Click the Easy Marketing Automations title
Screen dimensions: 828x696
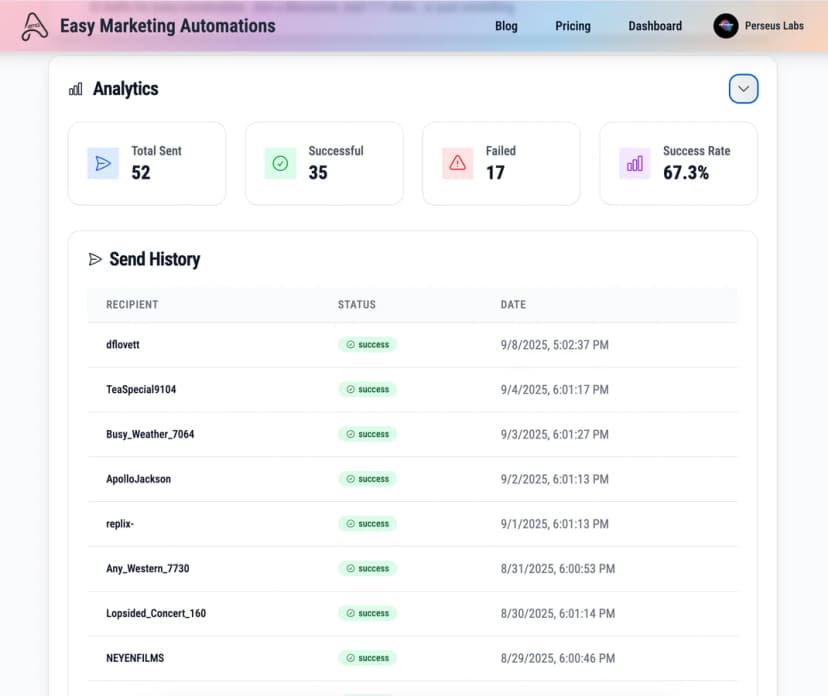tap(167, 26)
